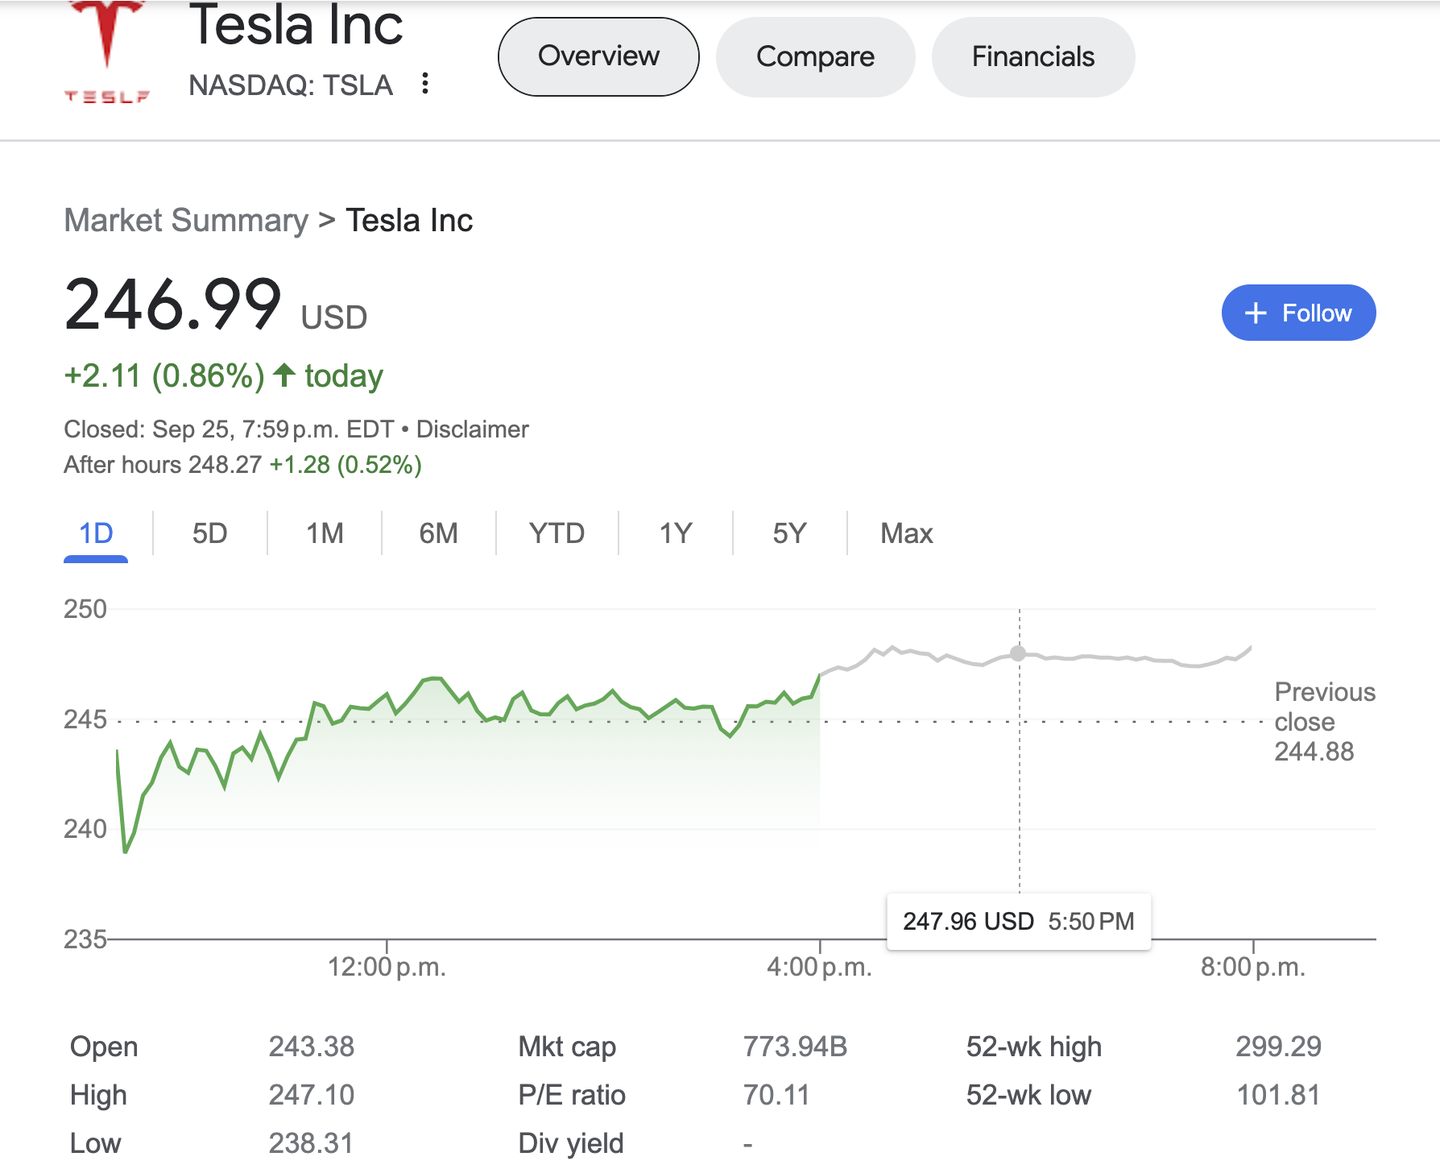
Task: Select the YTD chart range
Action: click(x=557, y=534)
